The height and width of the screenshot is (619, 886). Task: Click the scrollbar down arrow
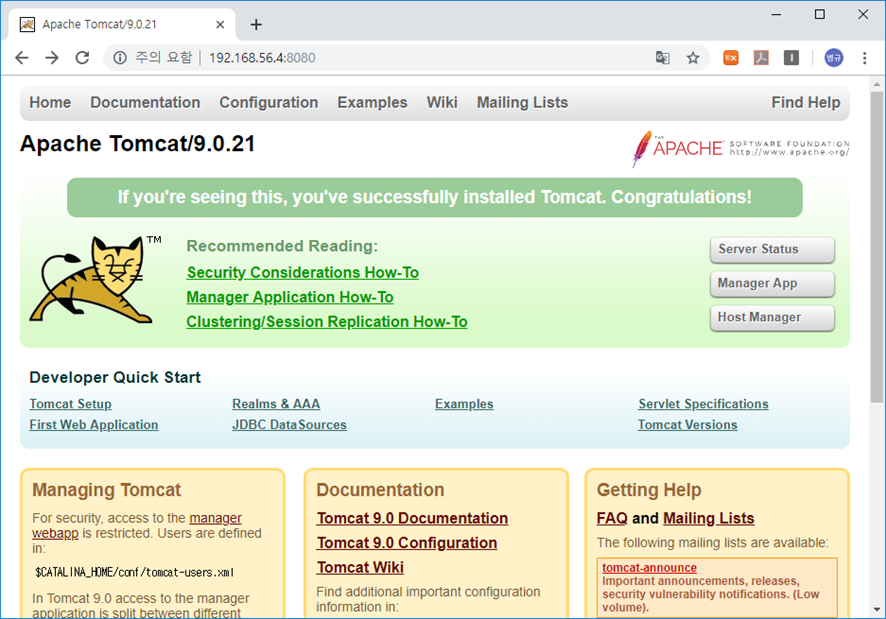point(876,609)
